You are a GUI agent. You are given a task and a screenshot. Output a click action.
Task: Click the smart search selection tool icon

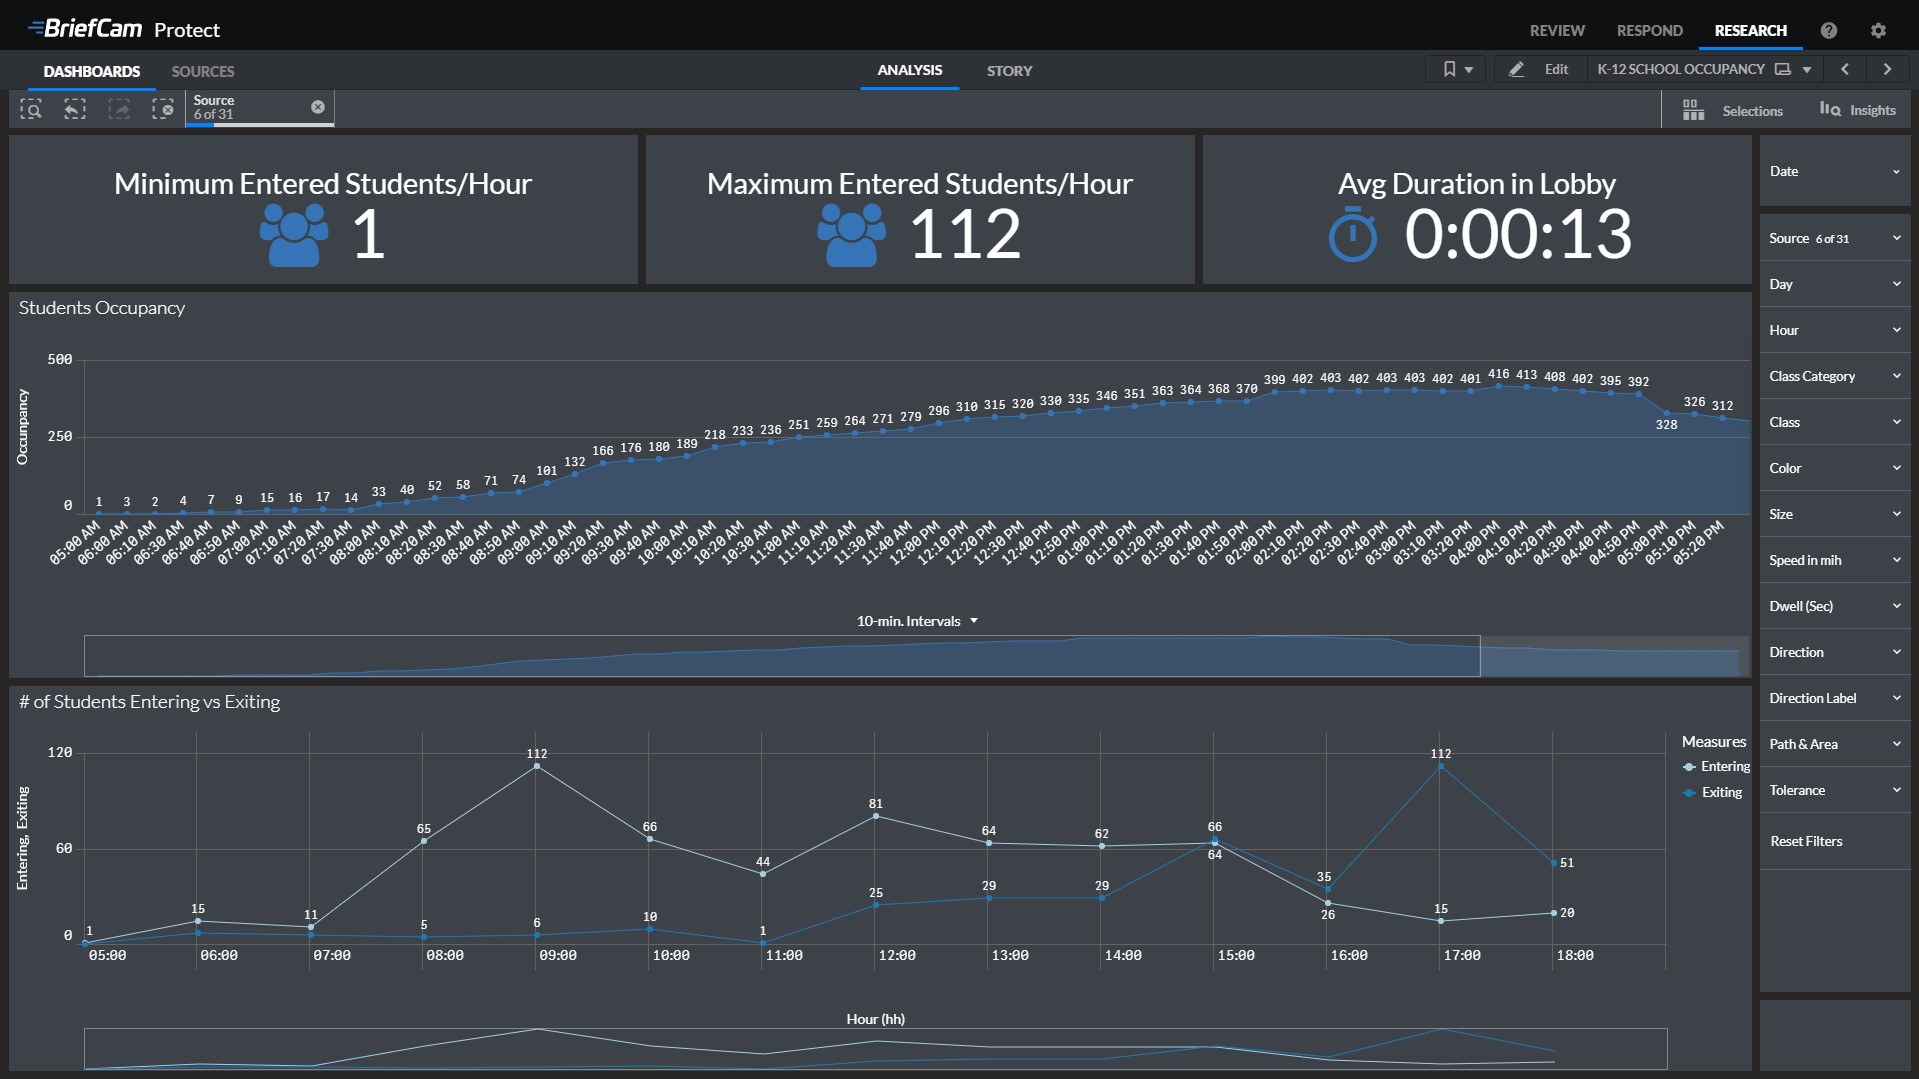point(31,109)
